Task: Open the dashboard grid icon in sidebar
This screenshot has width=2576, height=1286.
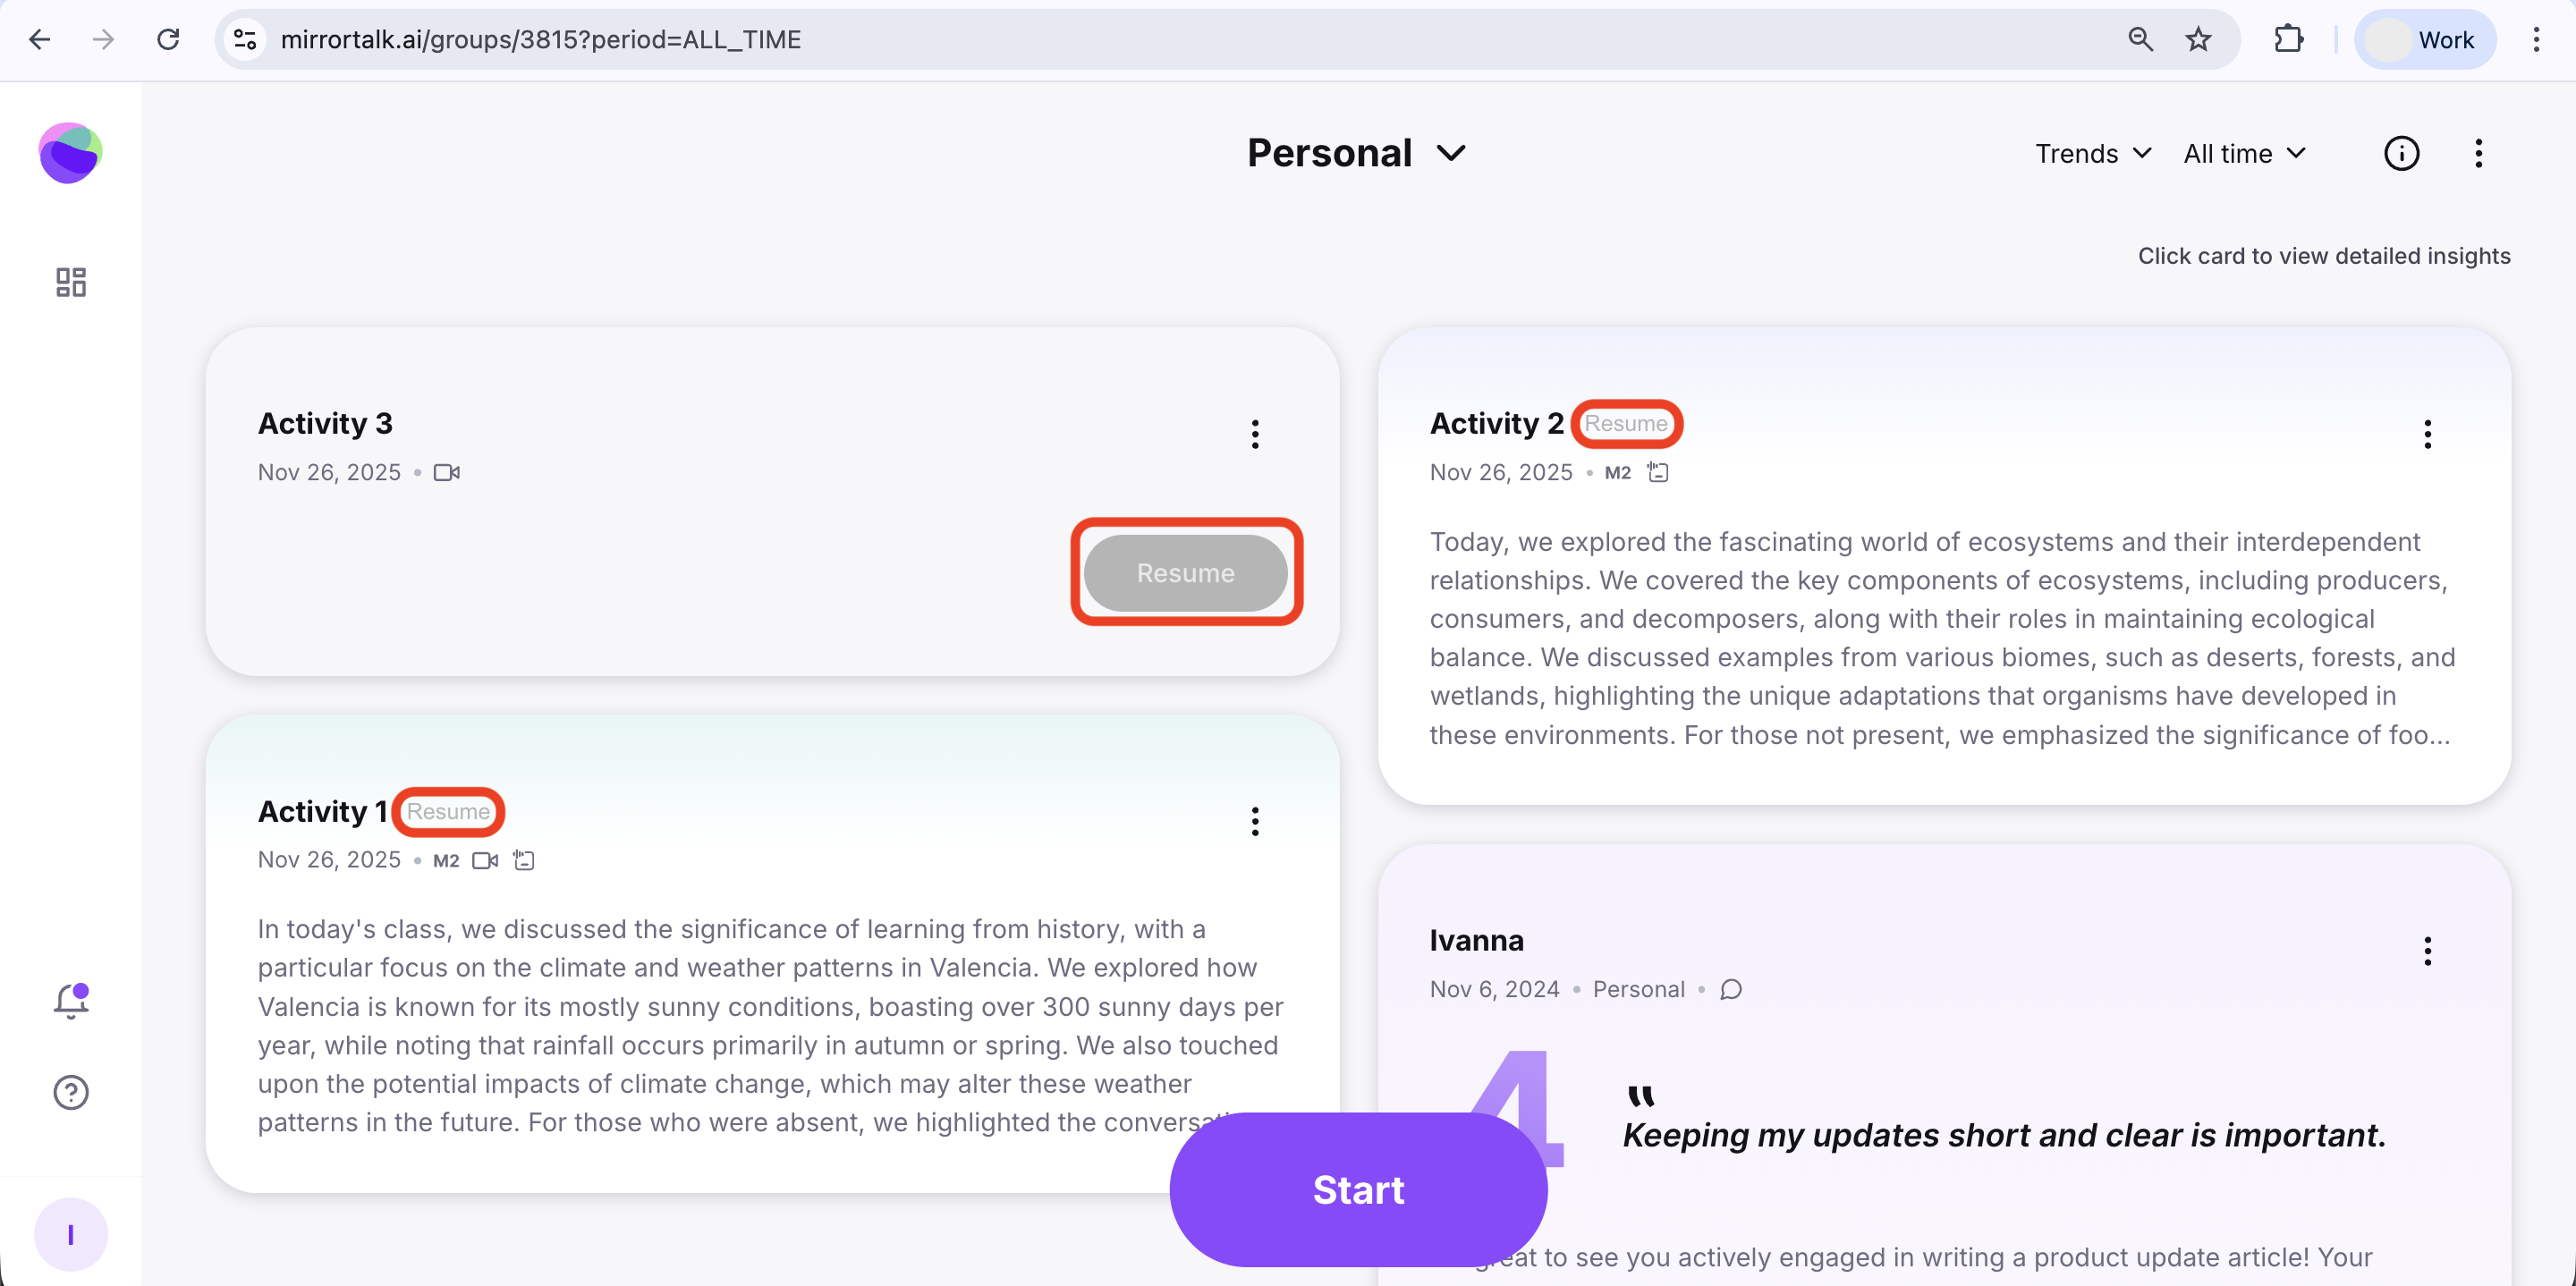Action: coord(70,282)
